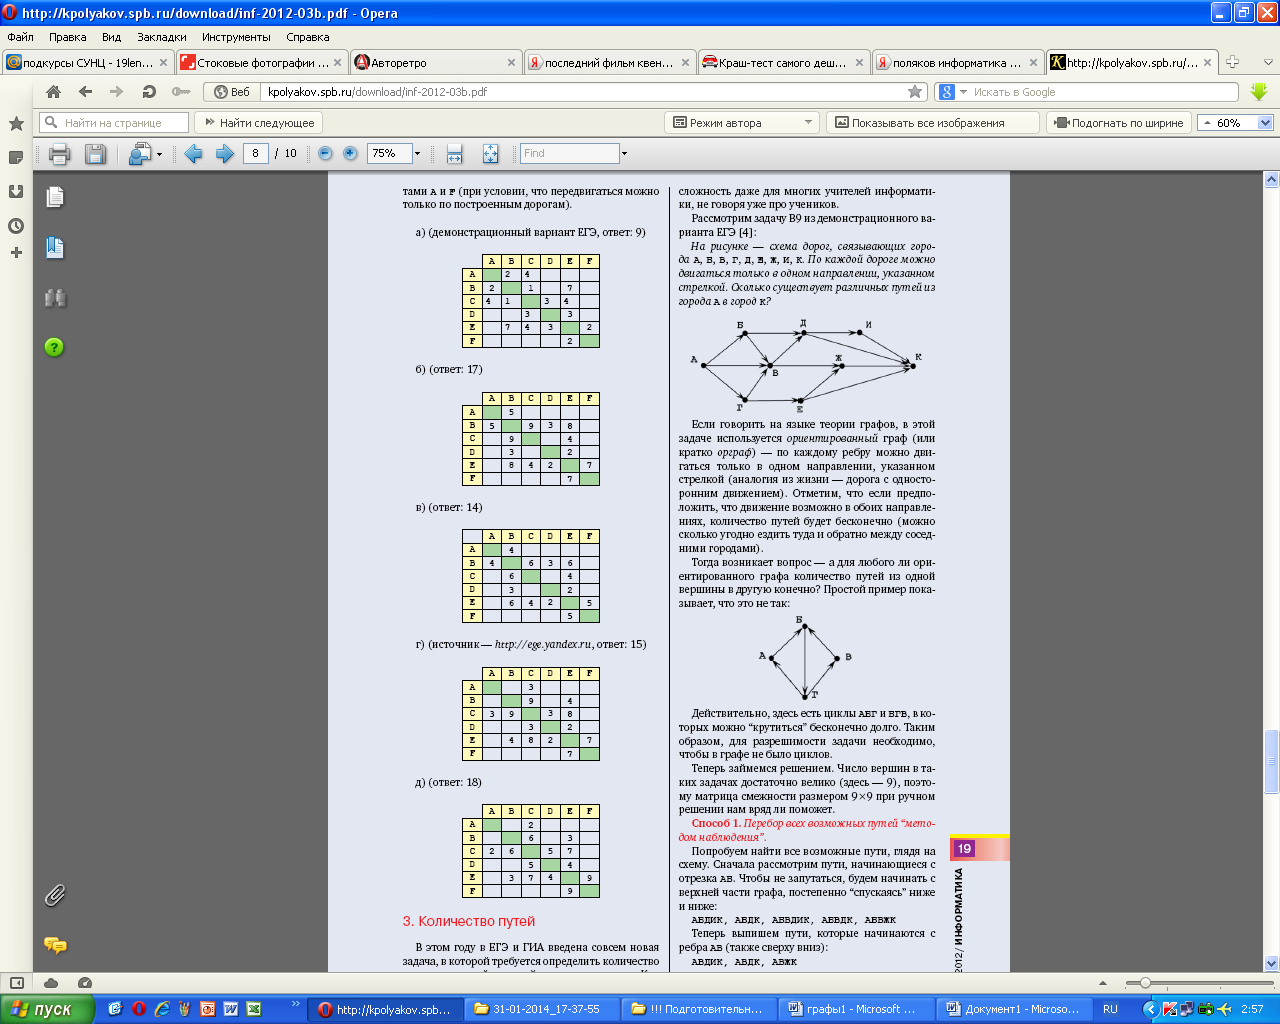This screenshot has height=1024, width=1280.
Task: Open the PDF pages thumbnails panel
Action: tap(55, 197)
